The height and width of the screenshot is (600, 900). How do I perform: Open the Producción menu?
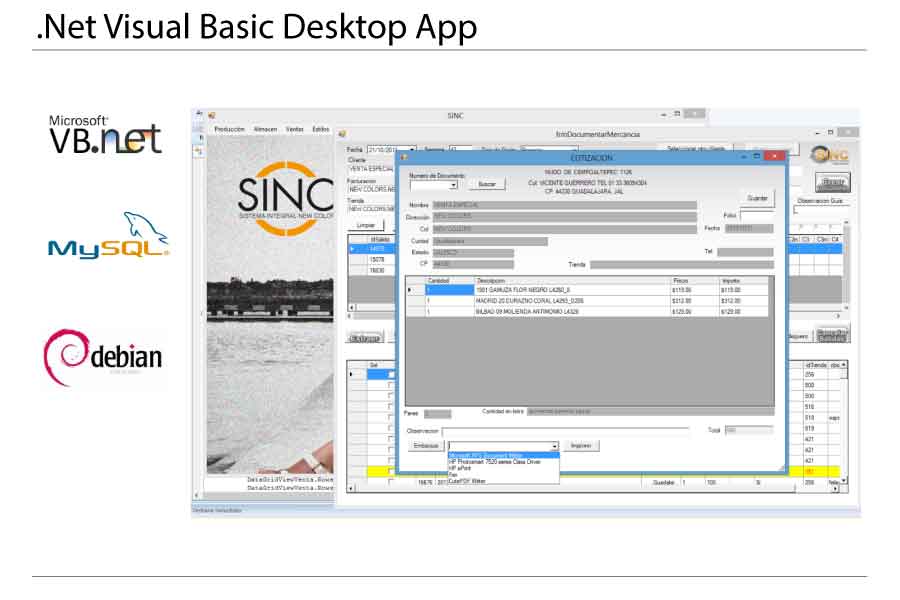pos(229,129)
